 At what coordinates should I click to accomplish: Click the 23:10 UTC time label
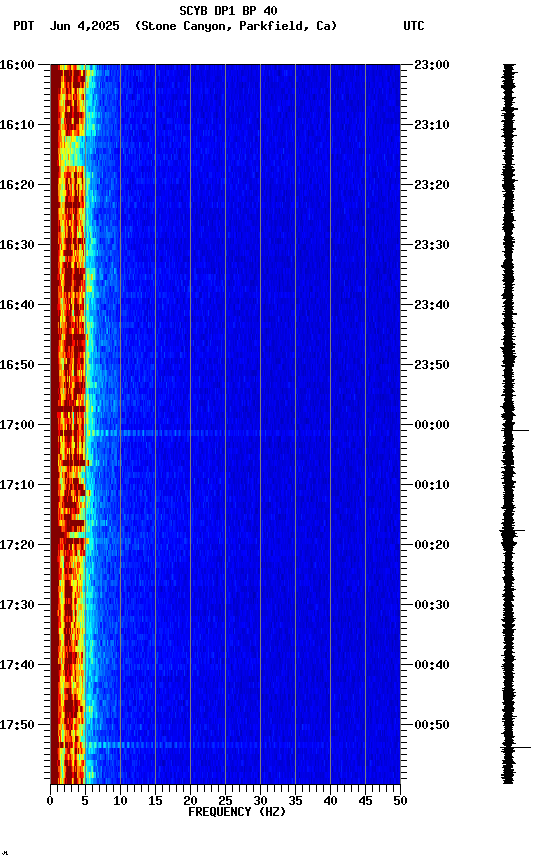[432, 125]
